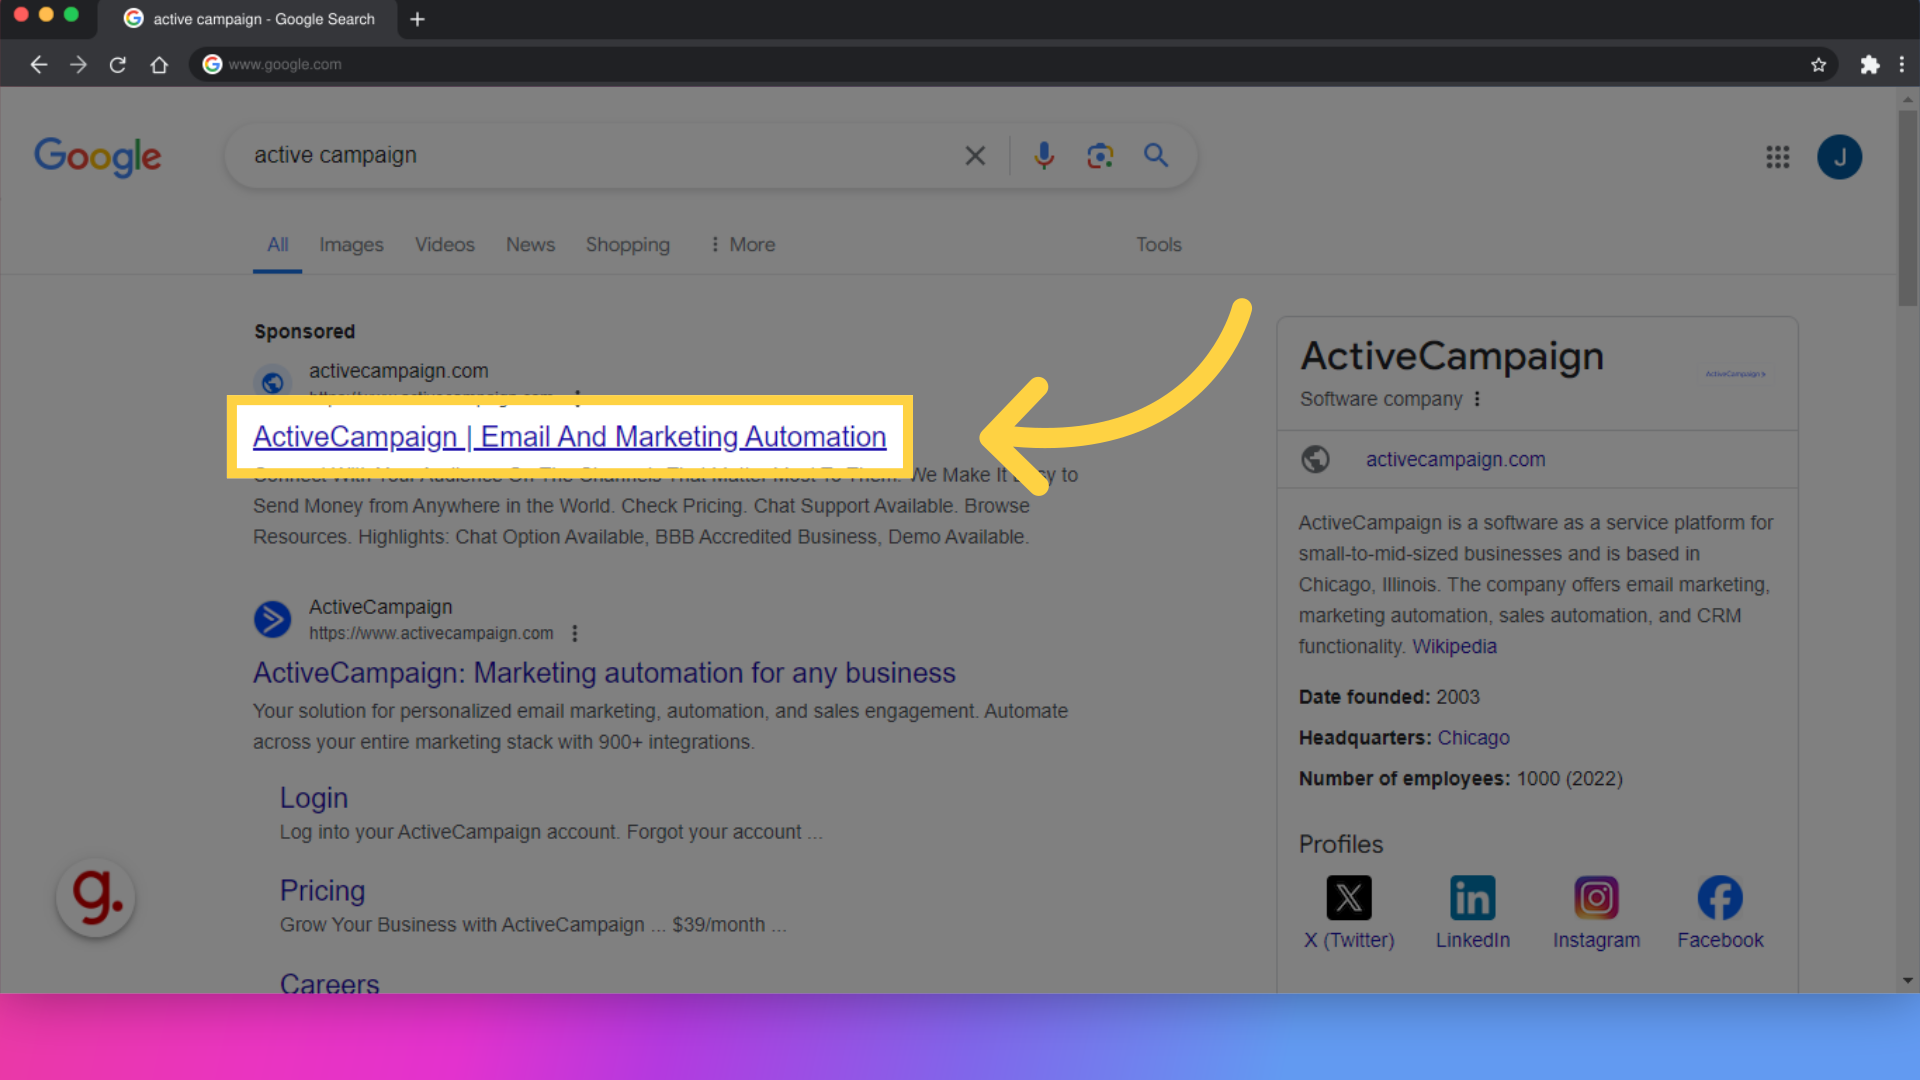Image resolution: width=1920 pixels, height=1080 pixels.
Task: Switch to the Shopping tab
Action: click(628, 245)
